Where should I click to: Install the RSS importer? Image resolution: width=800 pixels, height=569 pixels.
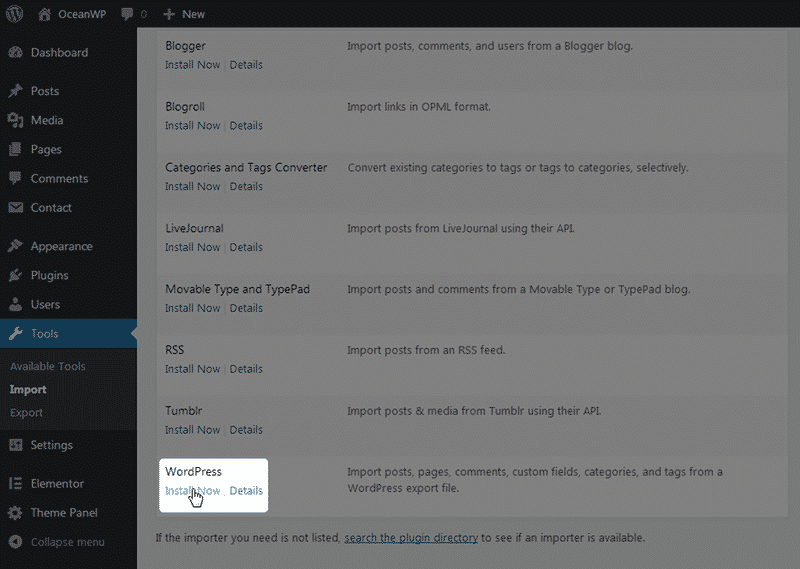(x=192, y=369)
